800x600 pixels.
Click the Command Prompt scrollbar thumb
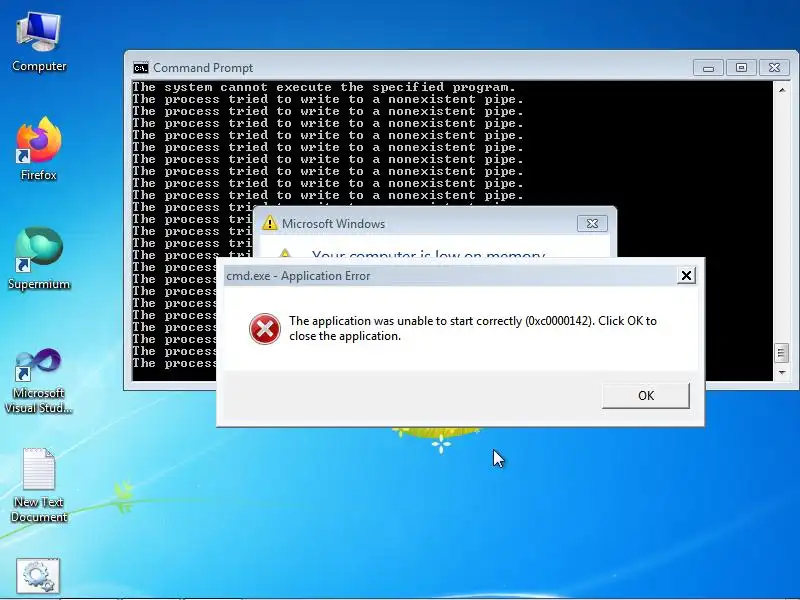click(x=781, y=353)
